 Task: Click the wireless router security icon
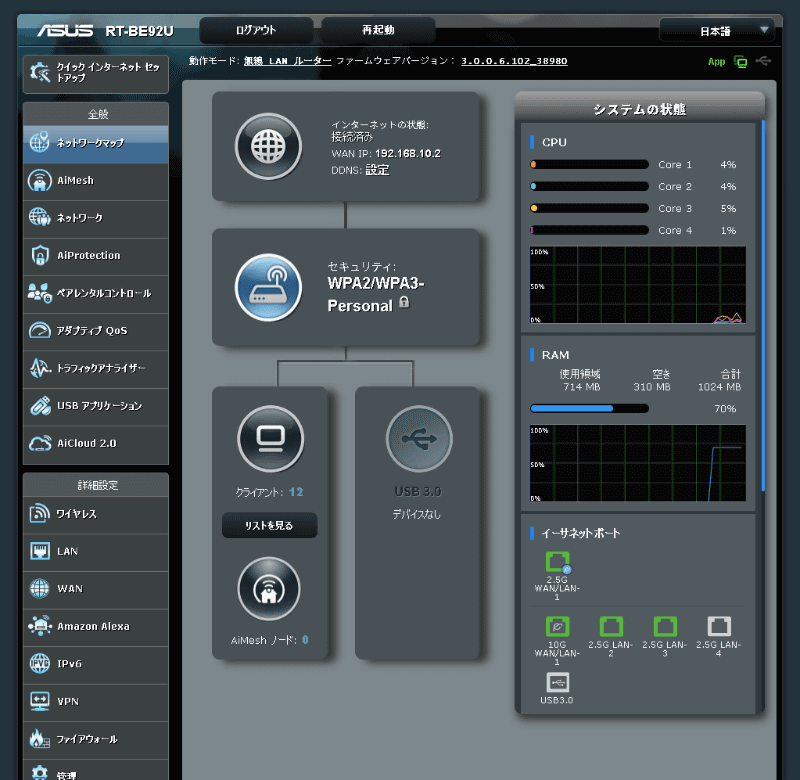click(x=268, y=287)
